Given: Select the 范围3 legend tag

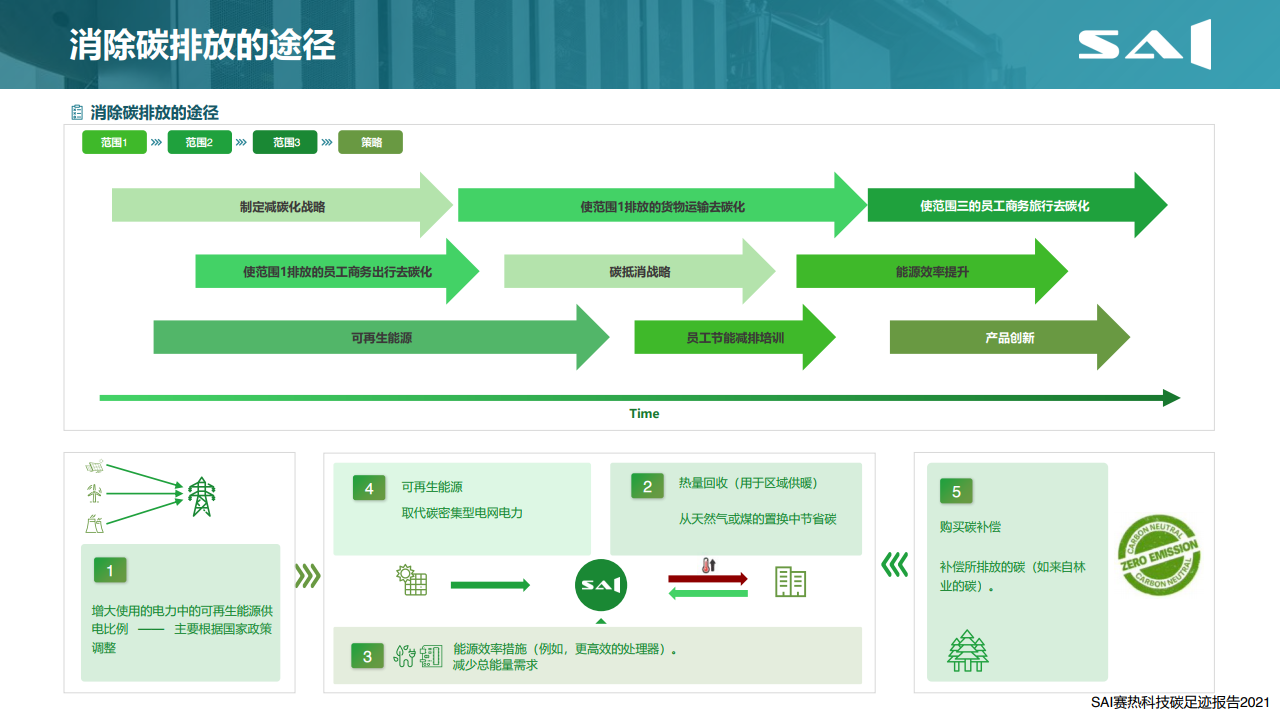Looking at the screenshot, I should coord(285,142).
